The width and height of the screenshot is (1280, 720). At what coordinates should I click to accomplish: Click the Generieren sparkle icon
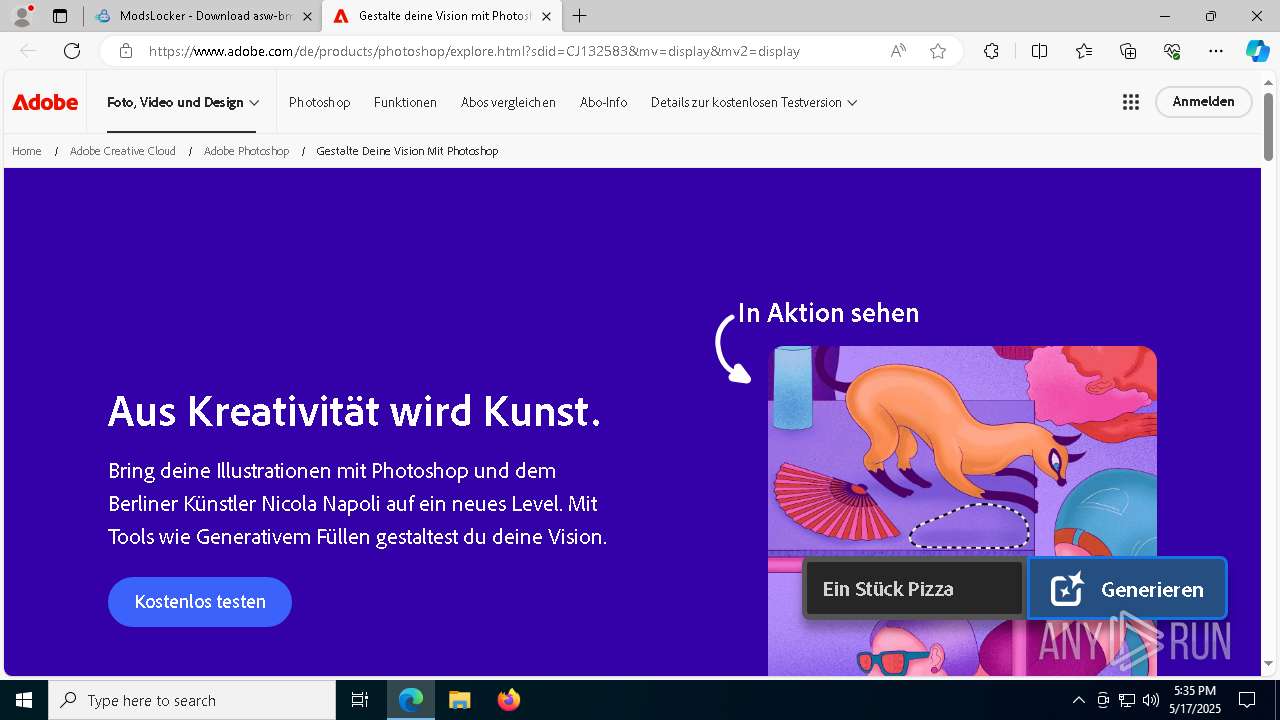(x=1067, y=589)
